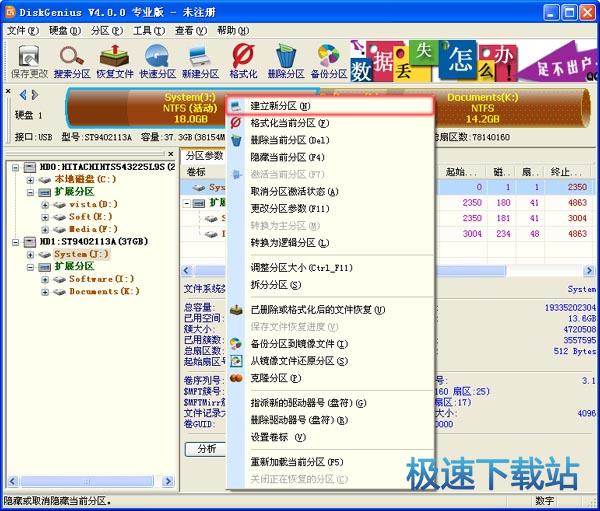Click the 快速分区 quick partition icon
600x511 pixels.
(x=157, y=61)
